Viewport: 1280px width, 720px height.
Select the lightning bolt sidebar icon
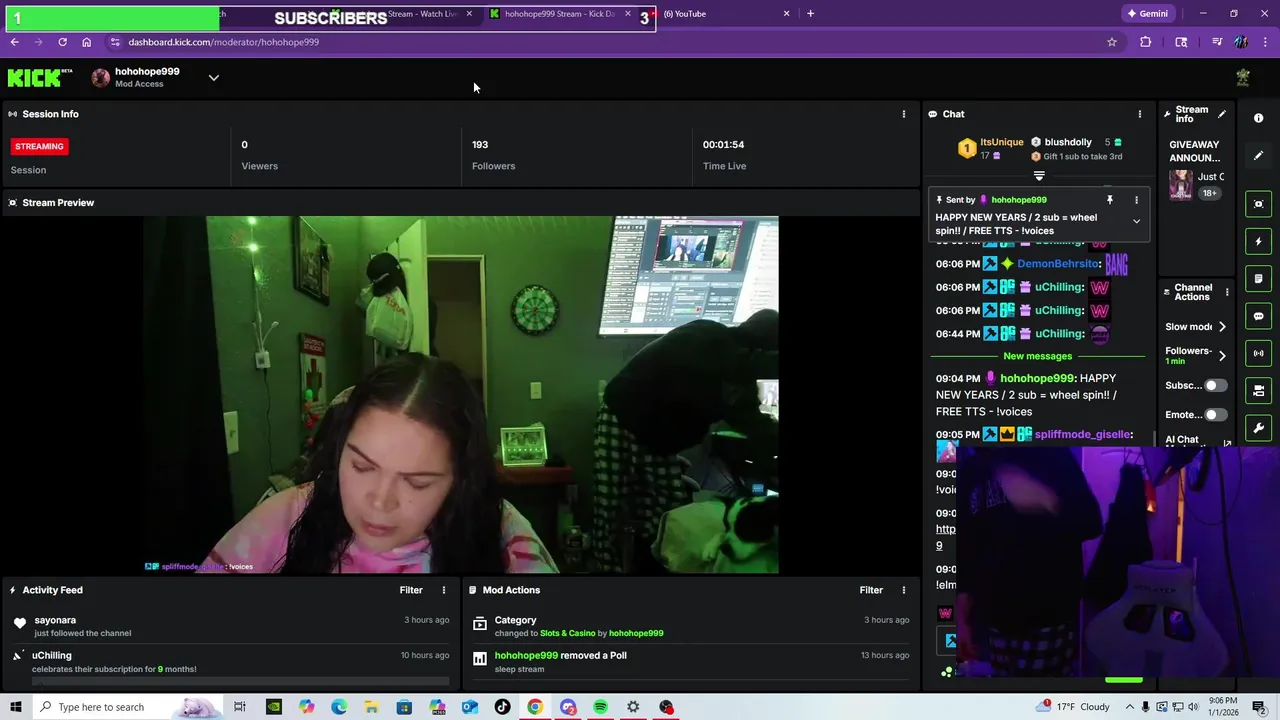[1258, 241]
